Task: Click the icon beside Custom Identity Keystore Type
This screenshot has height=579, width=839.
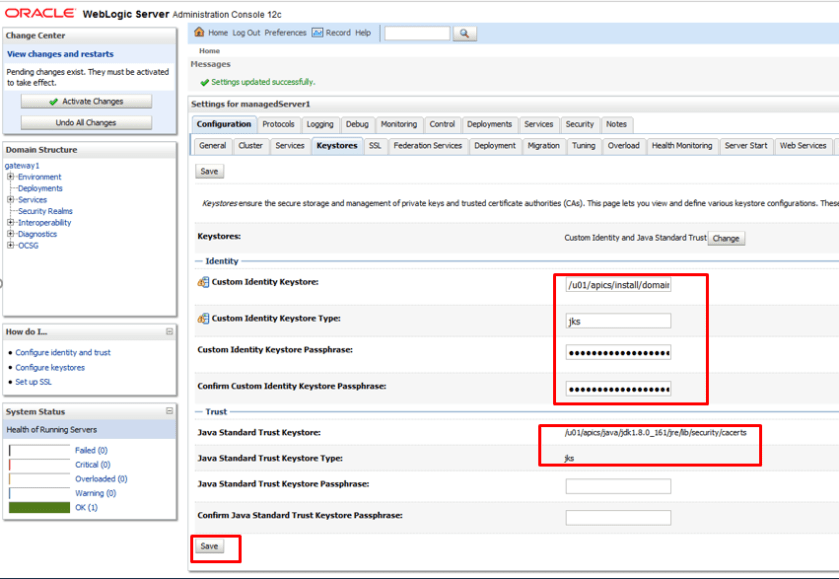Action: pos(203,319)
